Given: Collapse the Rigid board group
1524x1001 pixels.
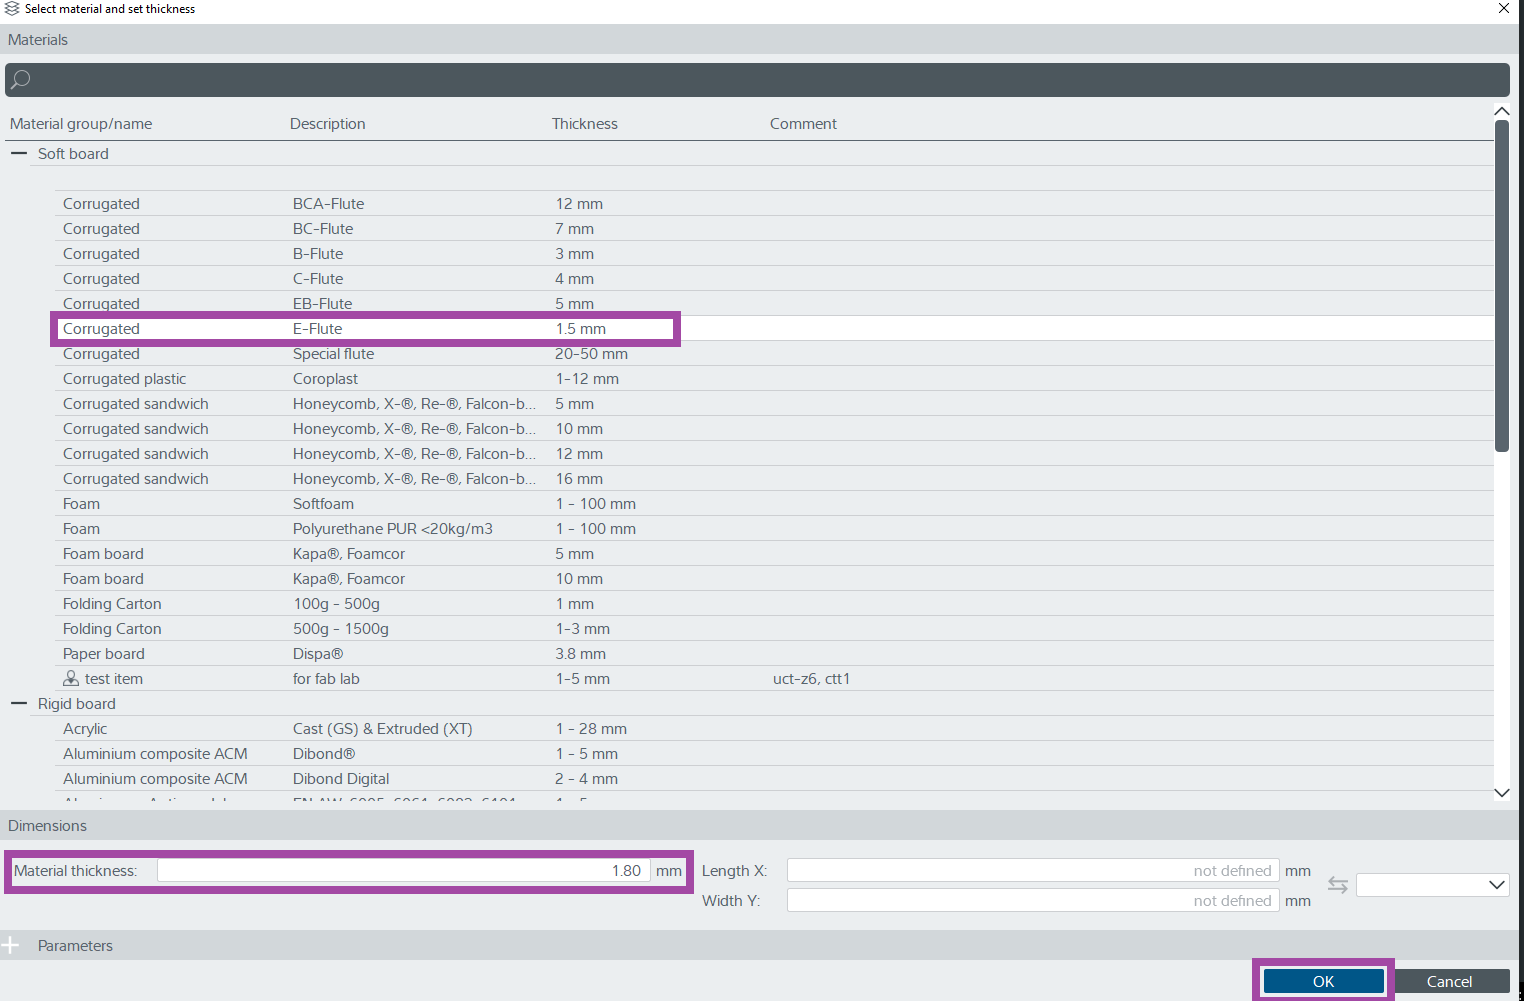Looking at the screenshot, I should click(19, 704).
